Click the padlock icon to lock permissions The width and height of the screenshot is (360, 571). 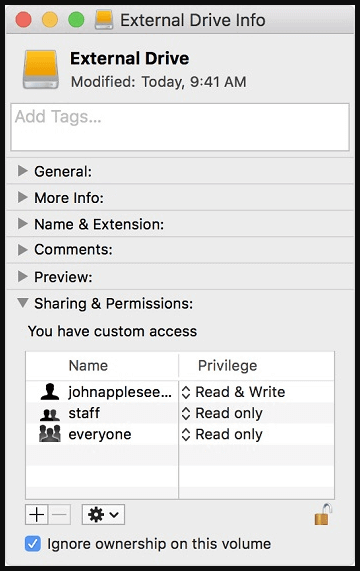click(x=323, y=514)
